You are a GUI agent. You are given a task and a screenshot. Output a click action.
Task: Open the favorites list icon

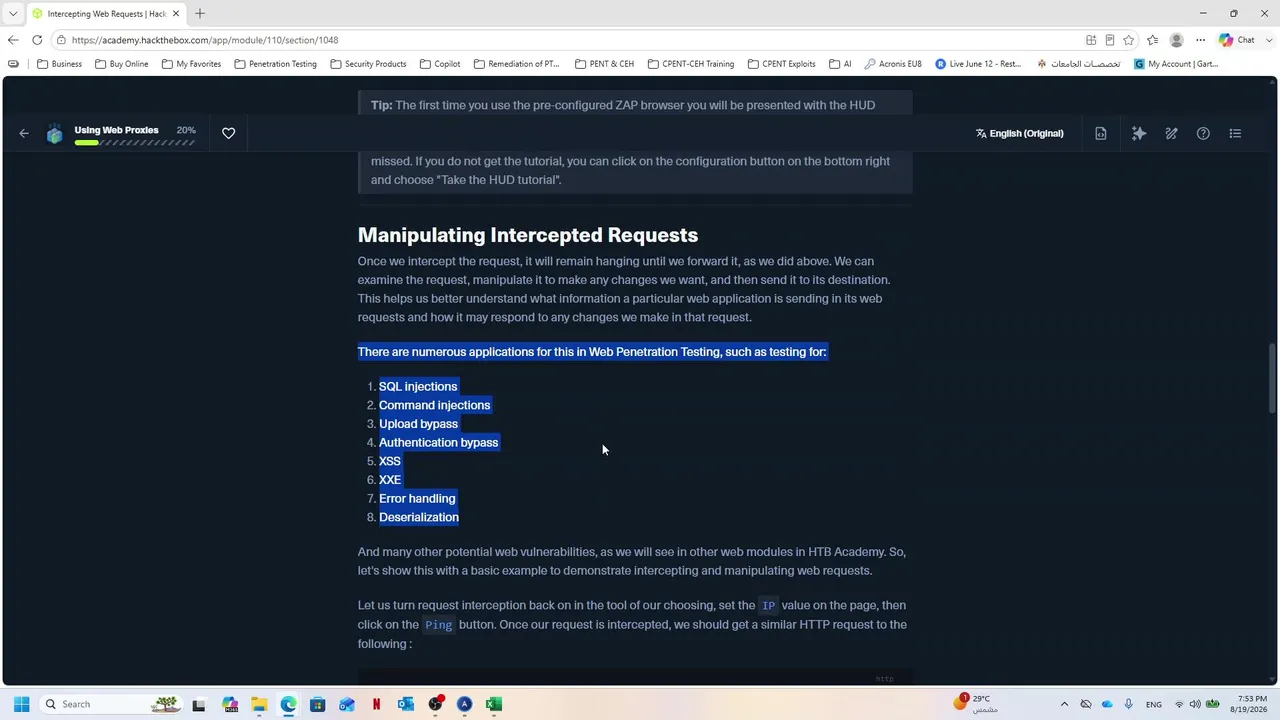(x=1153, y=40)
